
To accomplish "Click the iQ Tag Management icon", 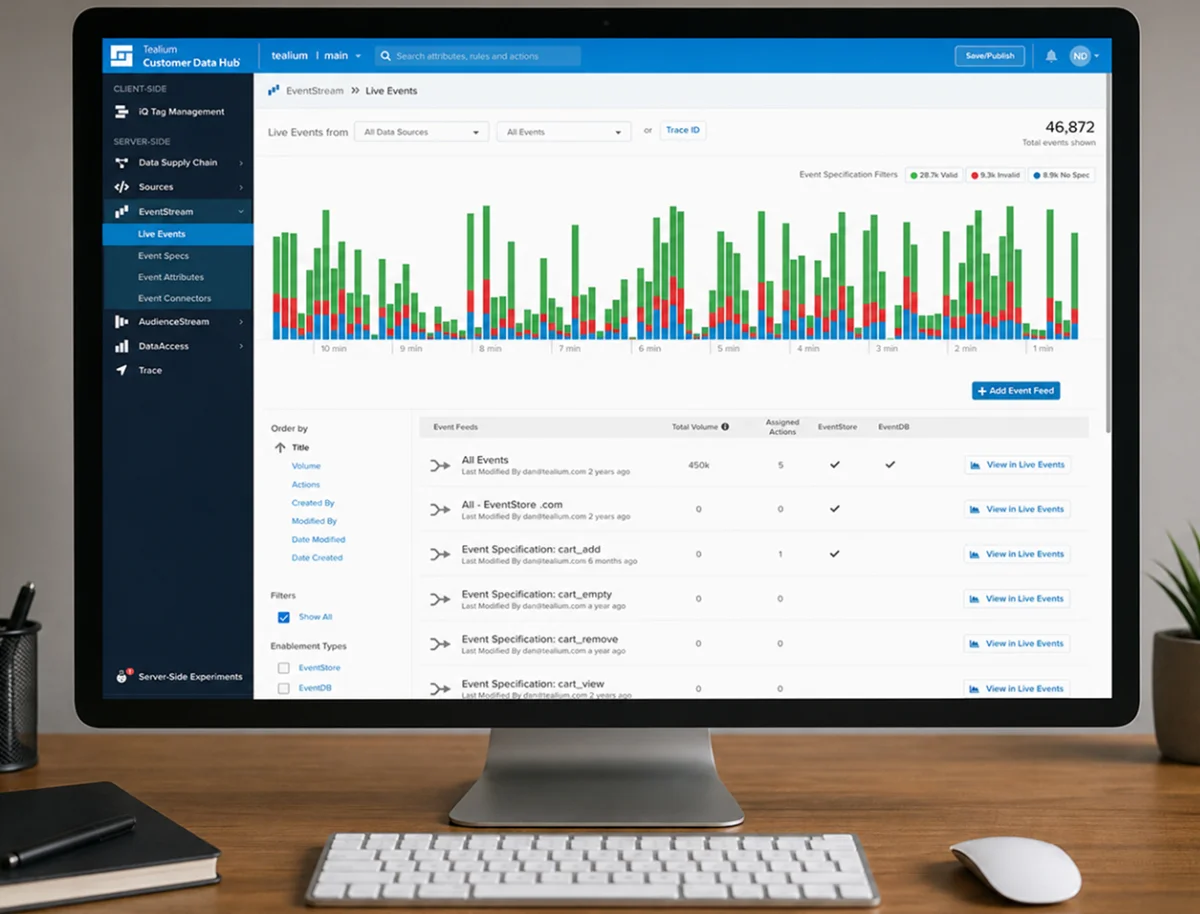I will [x=121, y=112].
